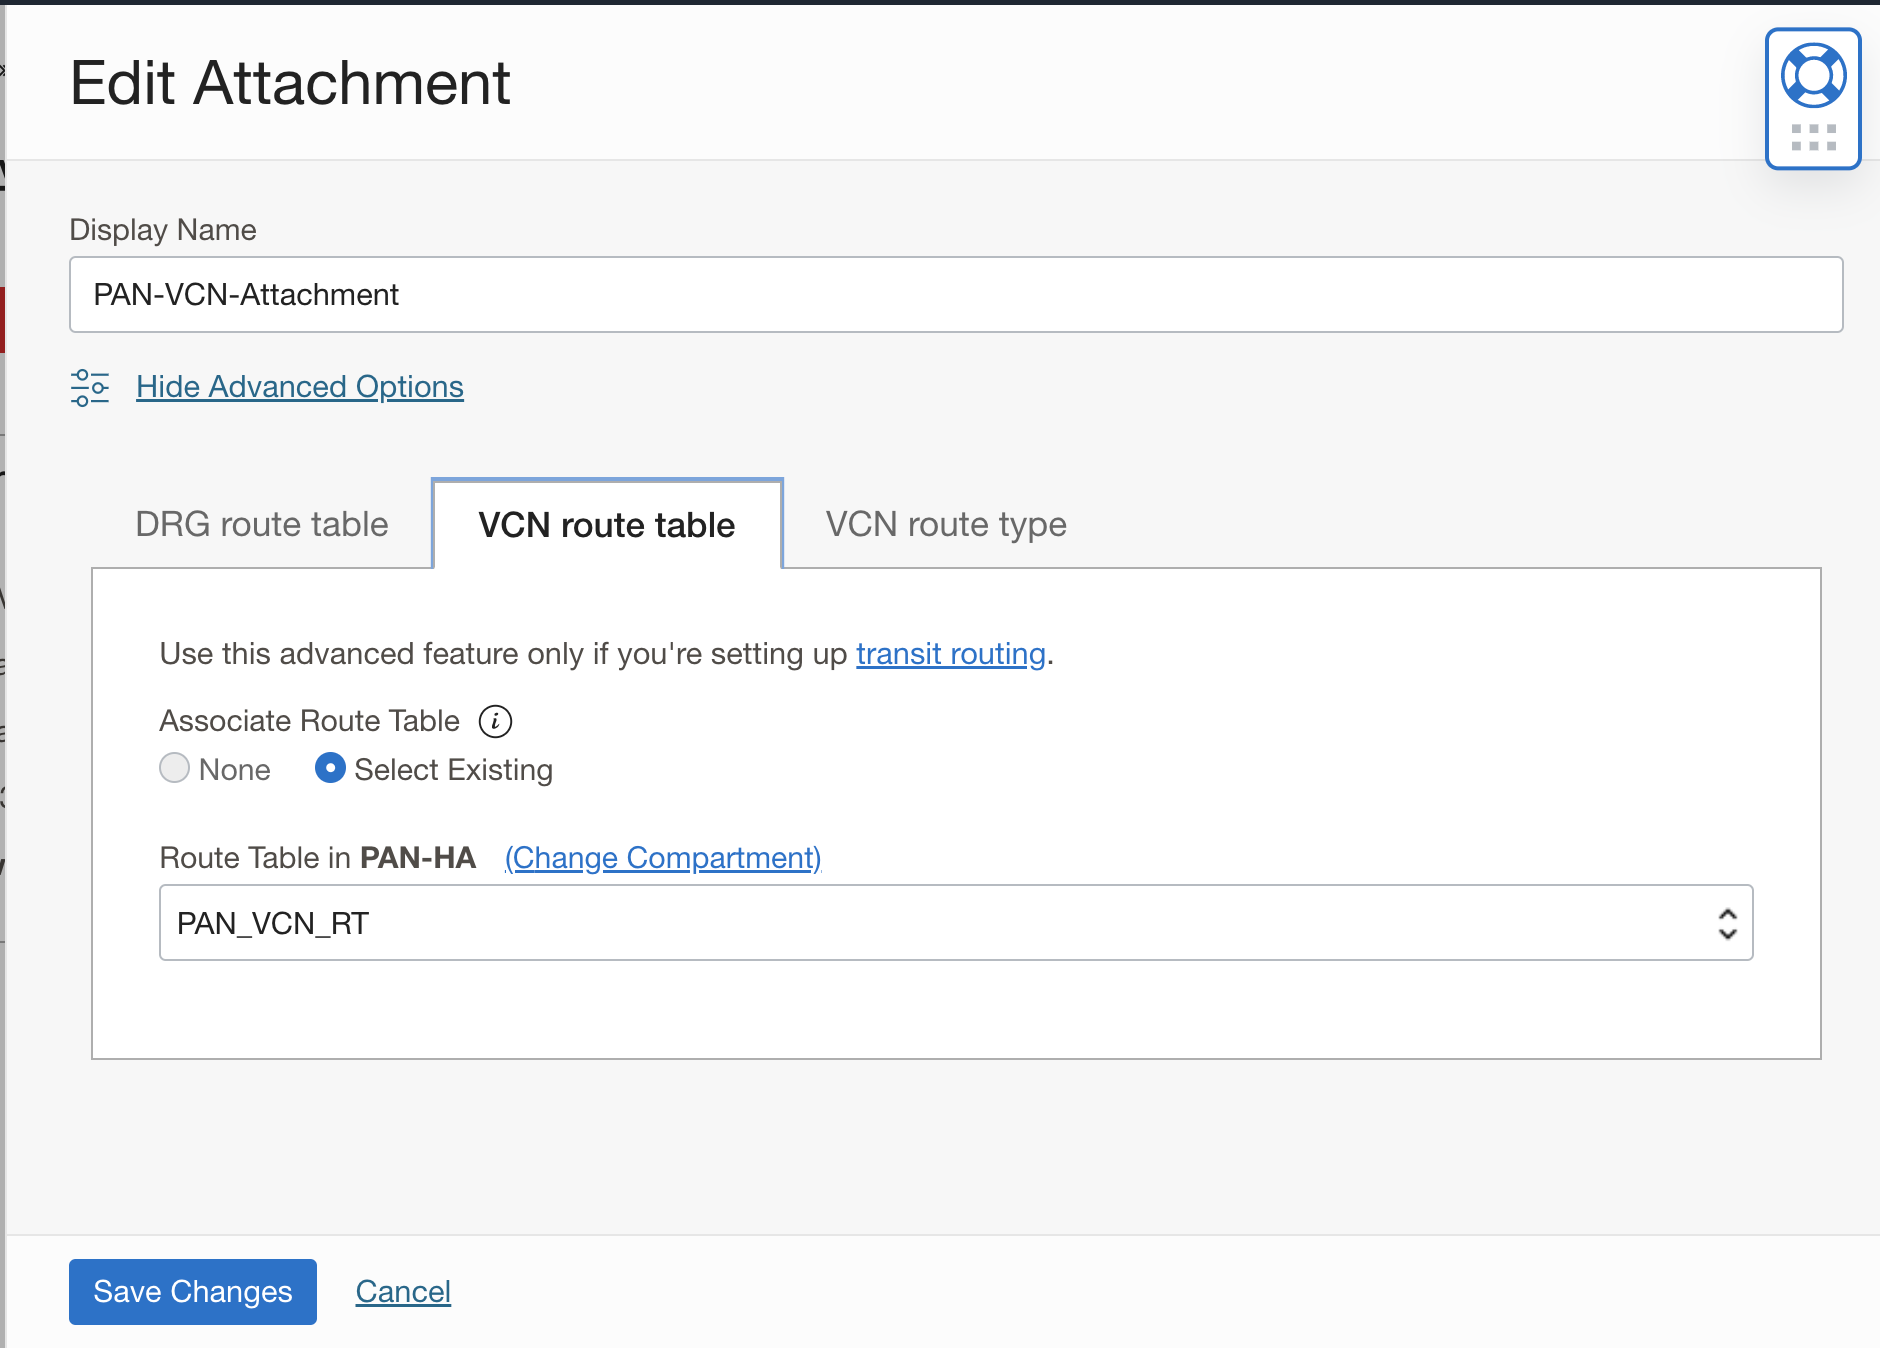
Task: Select the None radio button
Action: point(174,768)
